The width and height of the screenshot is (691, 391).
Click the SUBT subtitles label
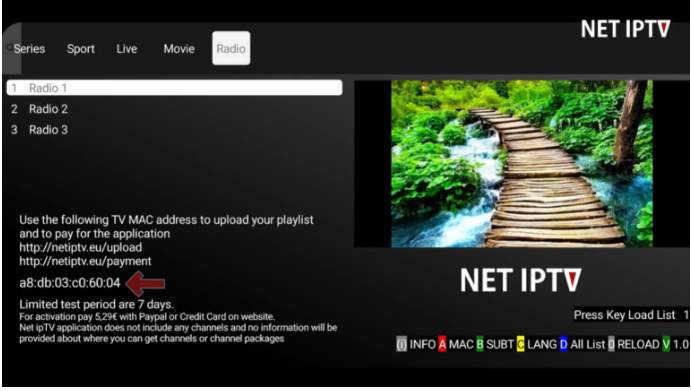click(500, 344)
